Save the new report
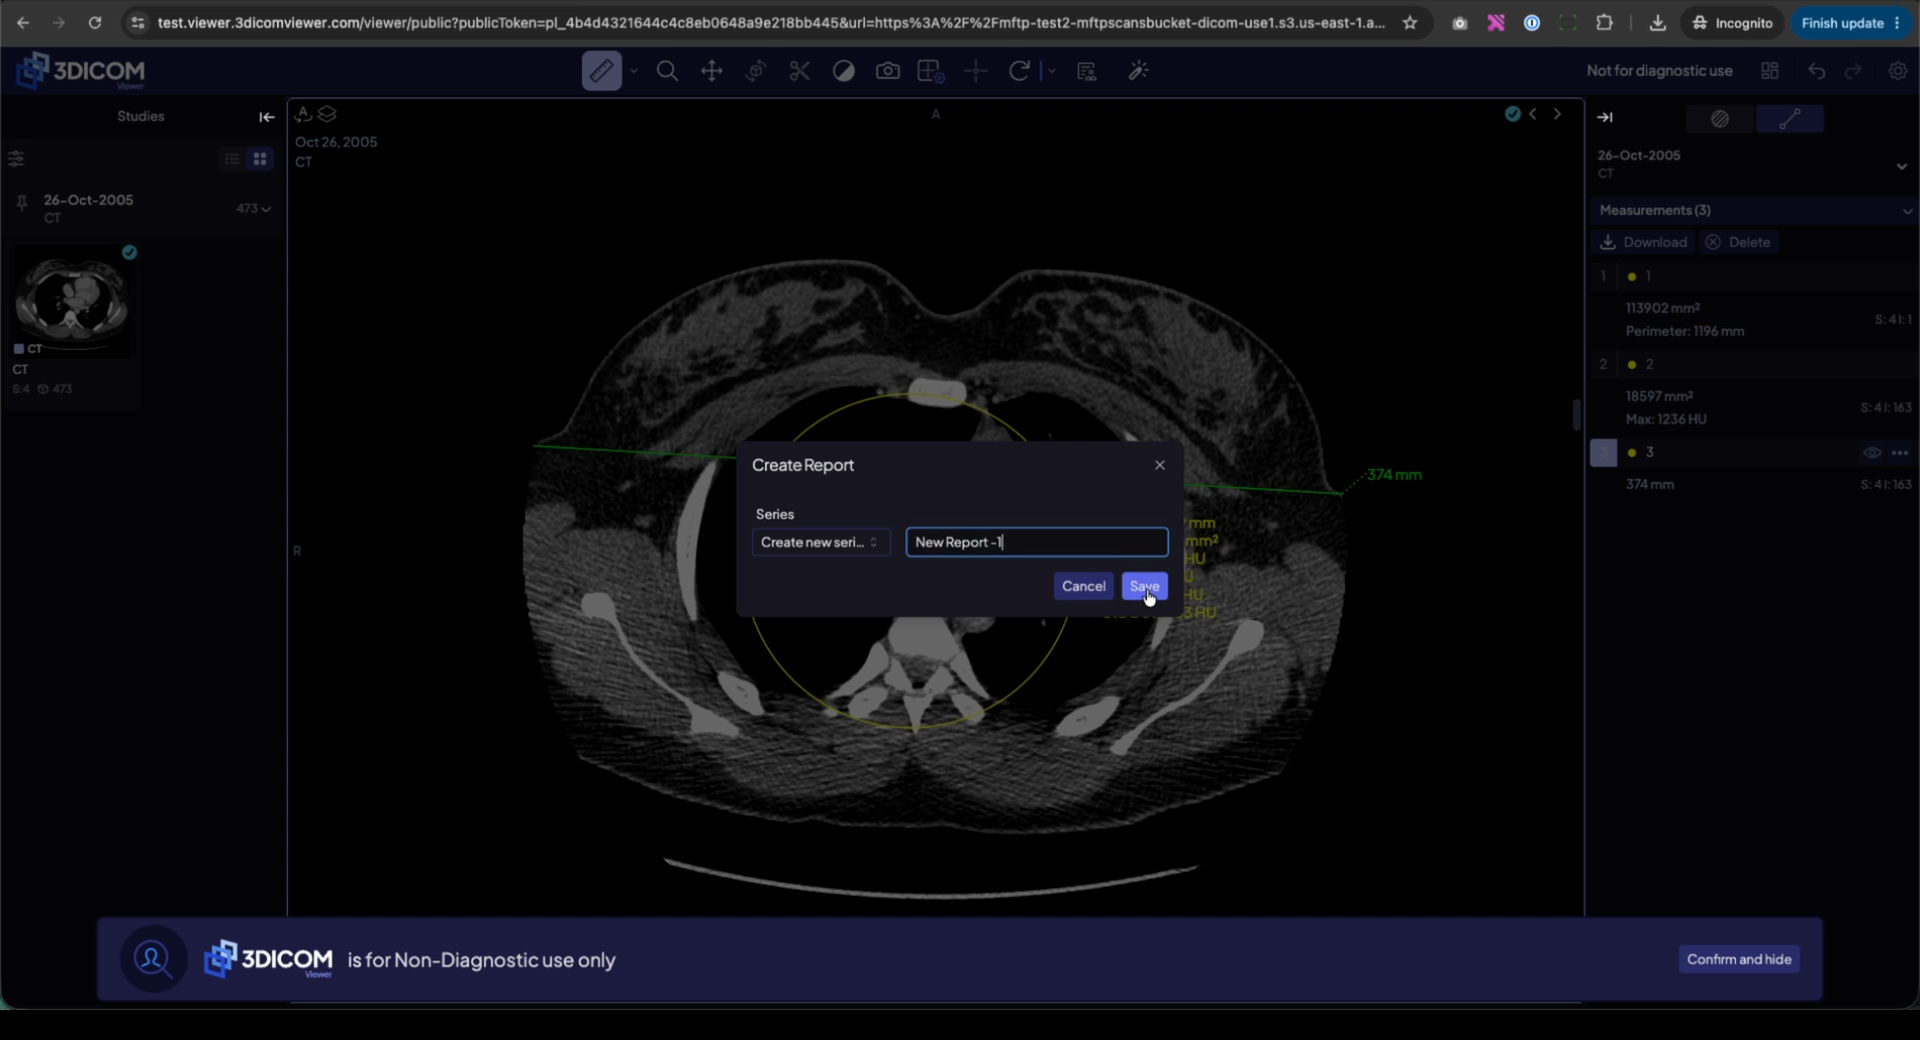 click(x=1144, y=586)
